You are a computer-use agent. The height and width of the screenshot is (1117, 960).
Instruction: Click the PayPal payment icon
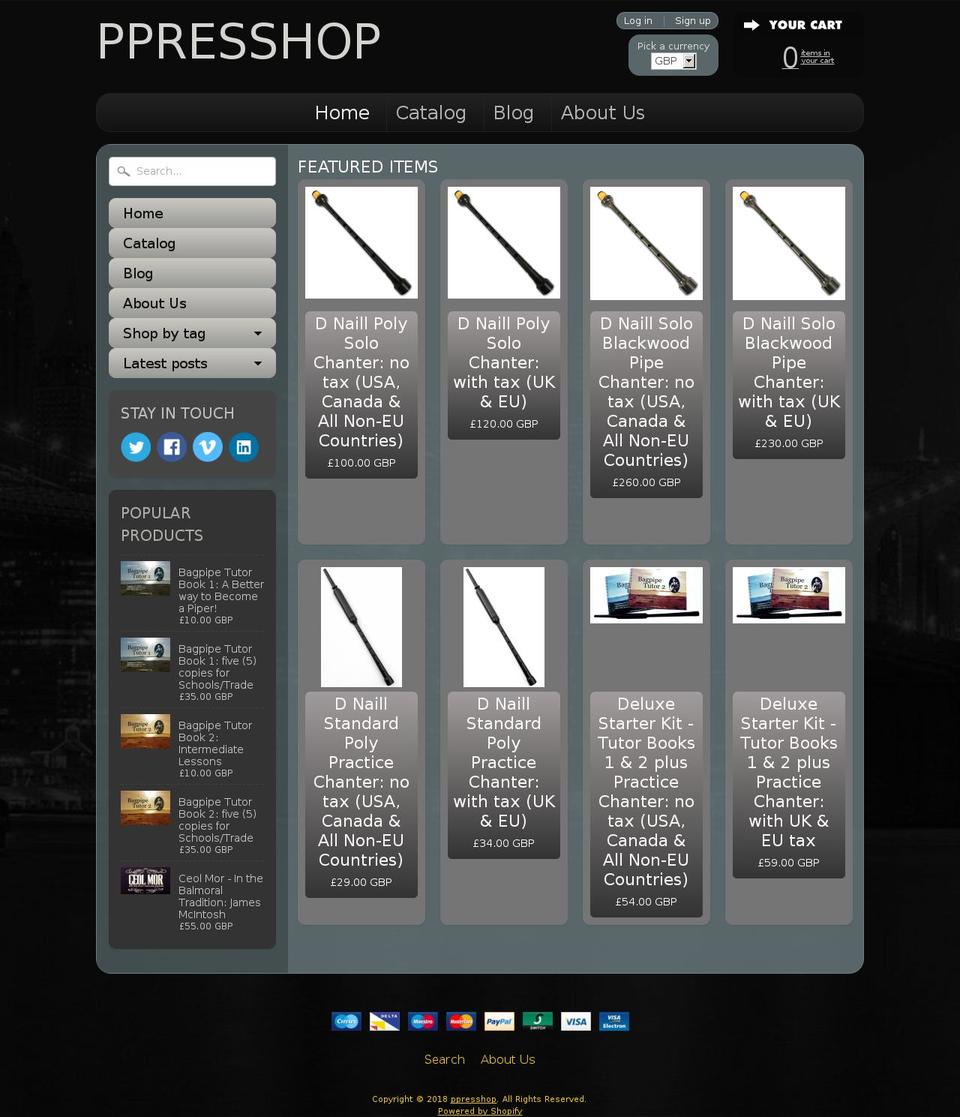tap(499, 1022)
